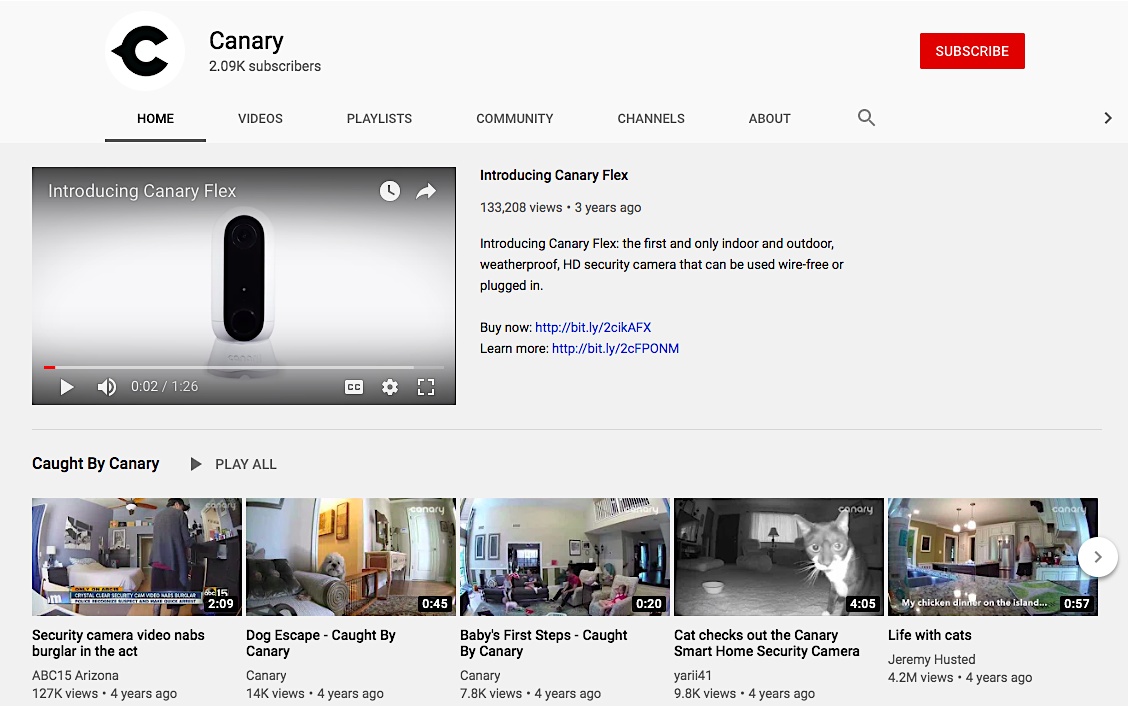Viewport: 1128px width, 706px height.
Task: Click the Watch Later clock icon
Action: pos(389,190)
